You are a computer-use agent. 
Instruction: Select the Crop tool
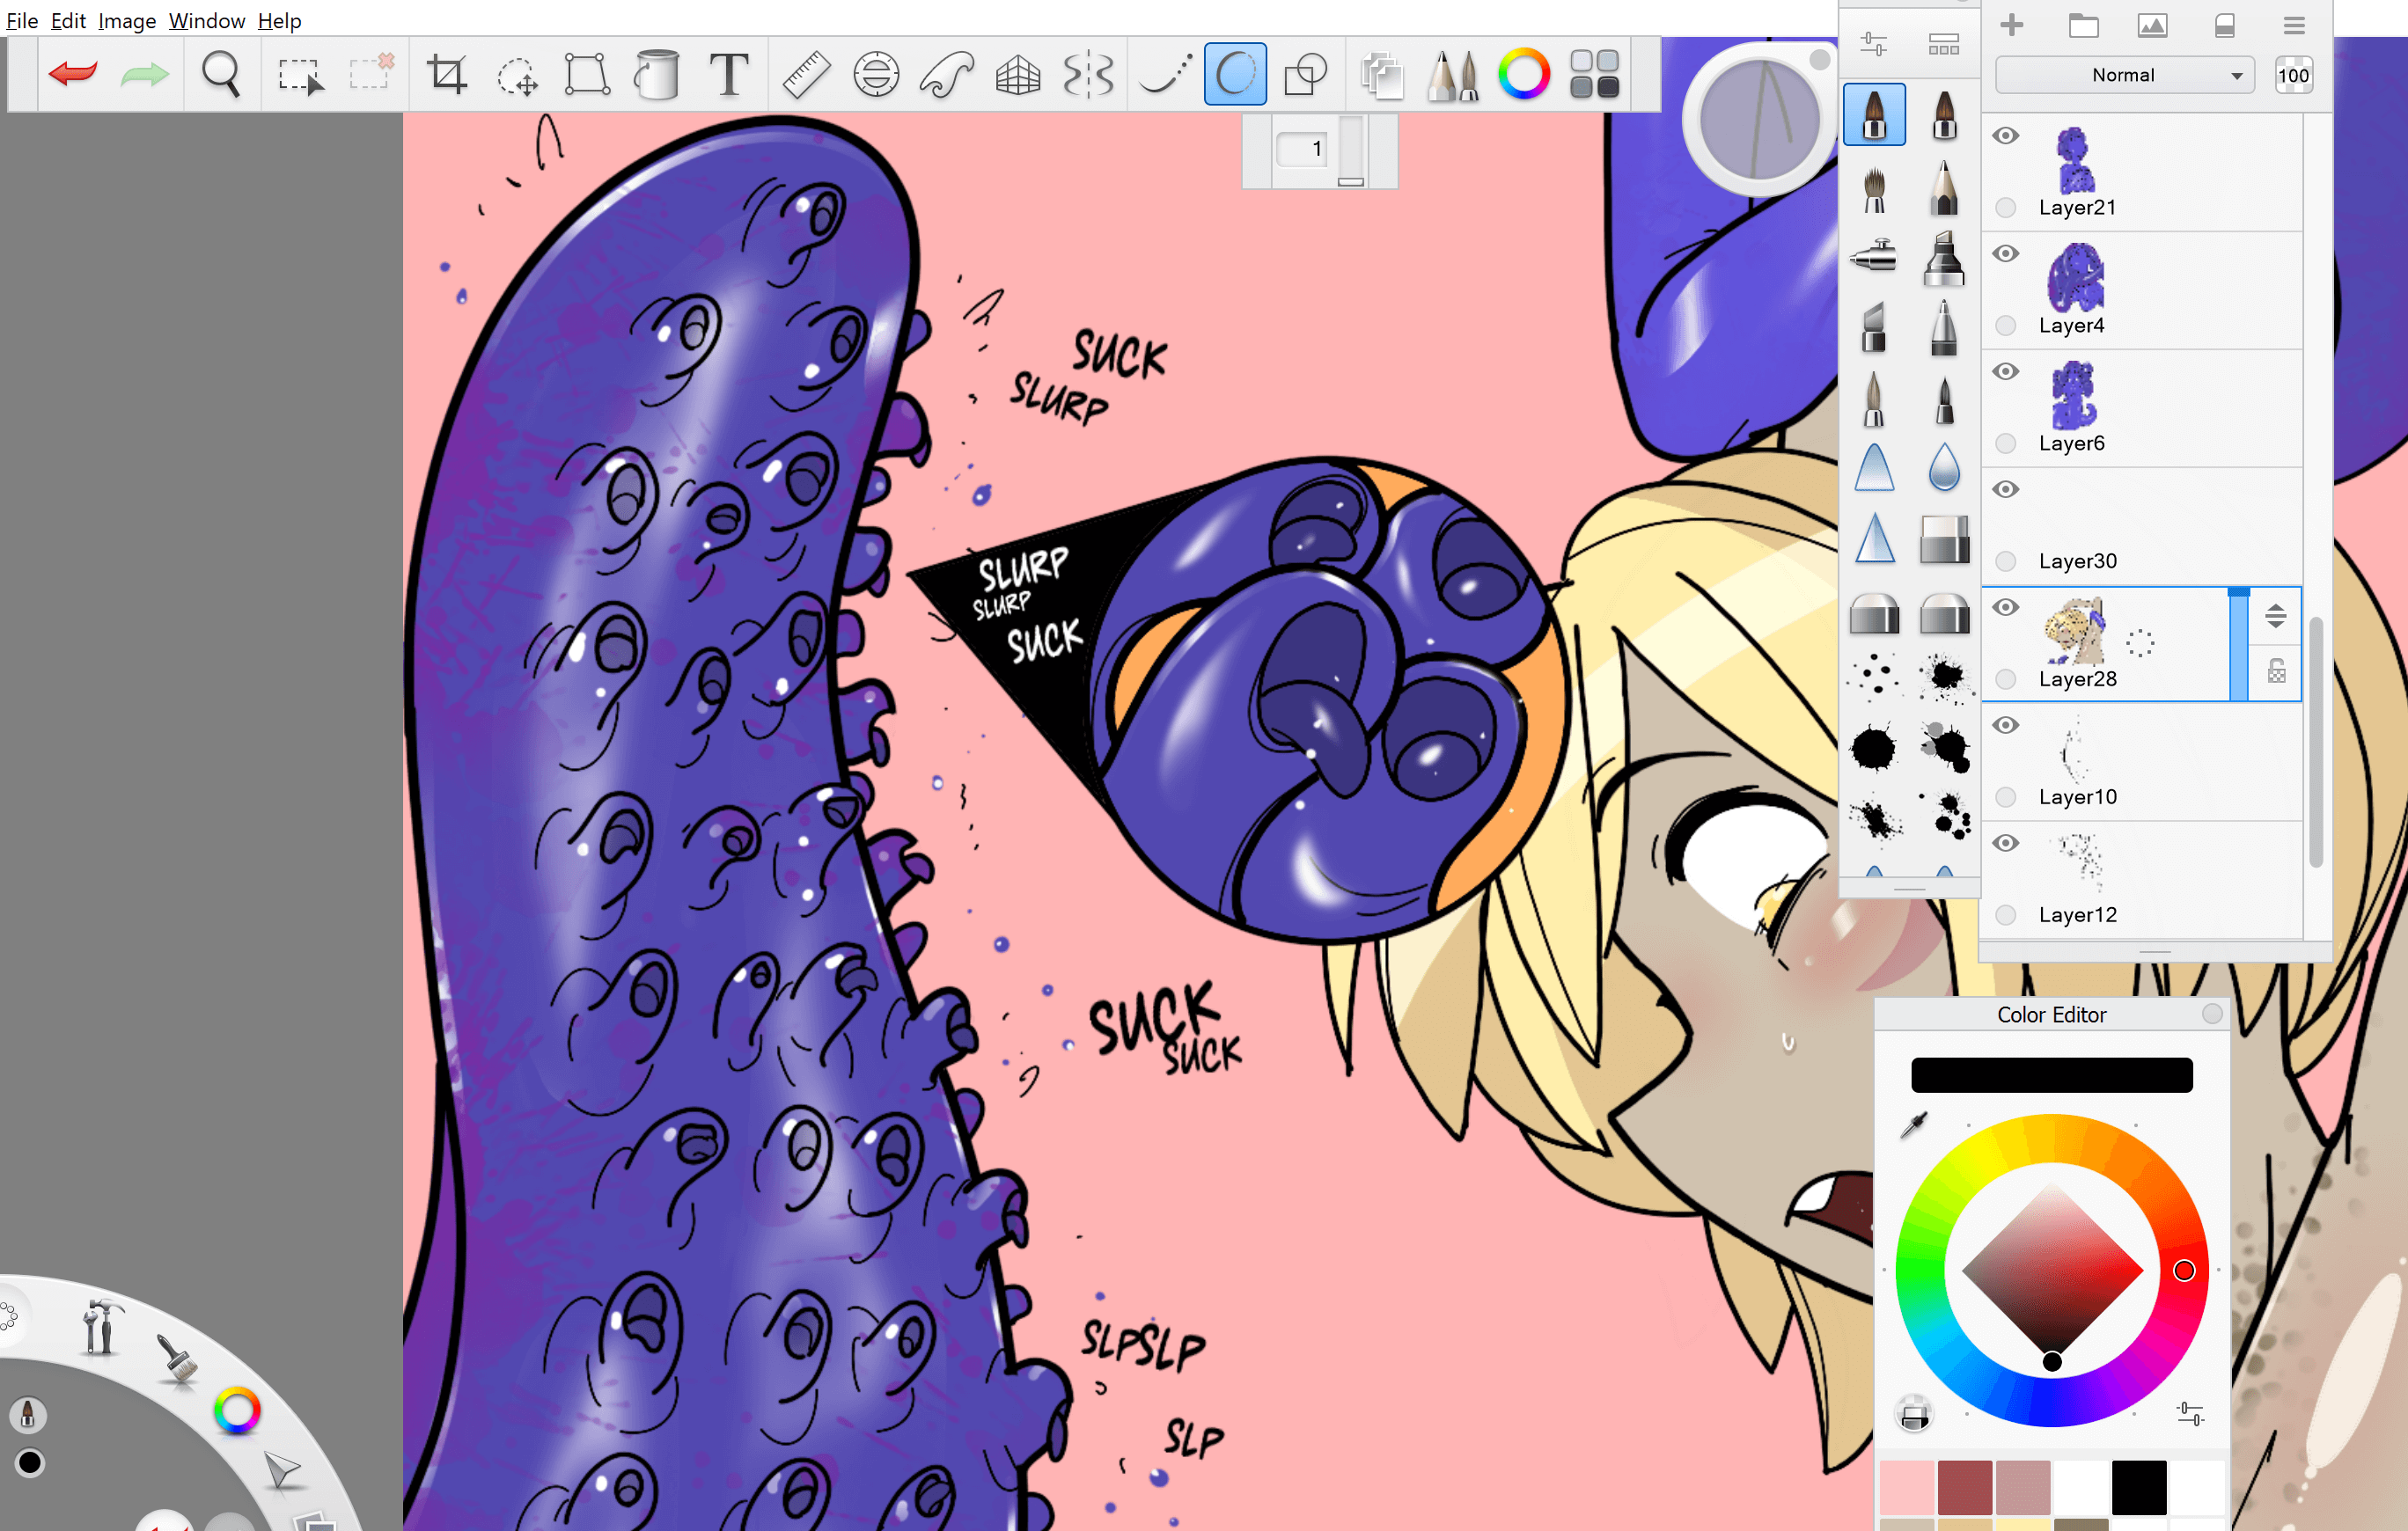tap(447, 74)
